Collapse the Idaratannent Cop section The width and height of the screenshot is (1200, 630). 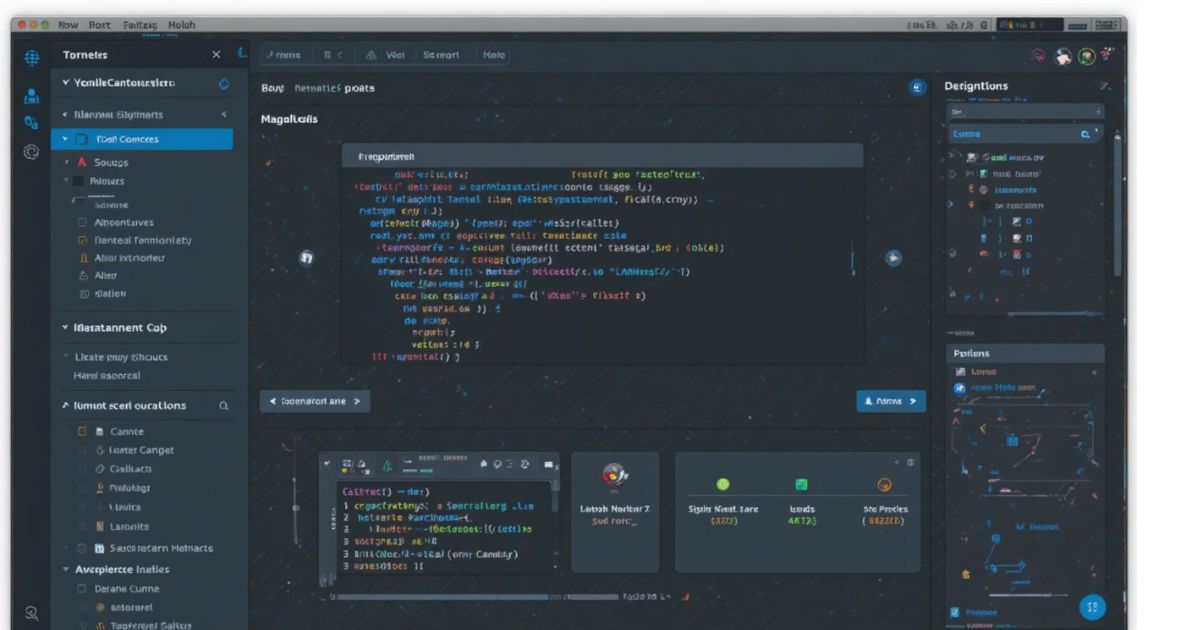click(x=66, y=328)
